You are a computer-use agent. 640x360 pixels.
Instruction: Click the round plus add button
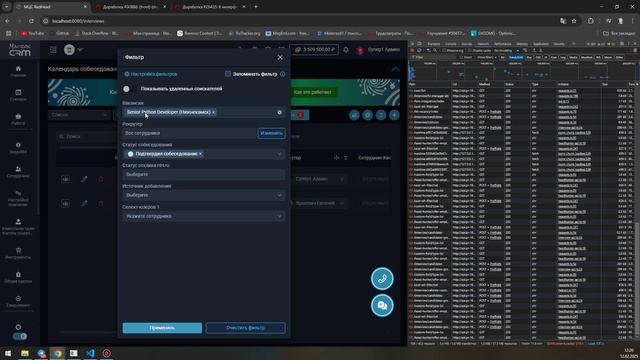tap(394, 115)
